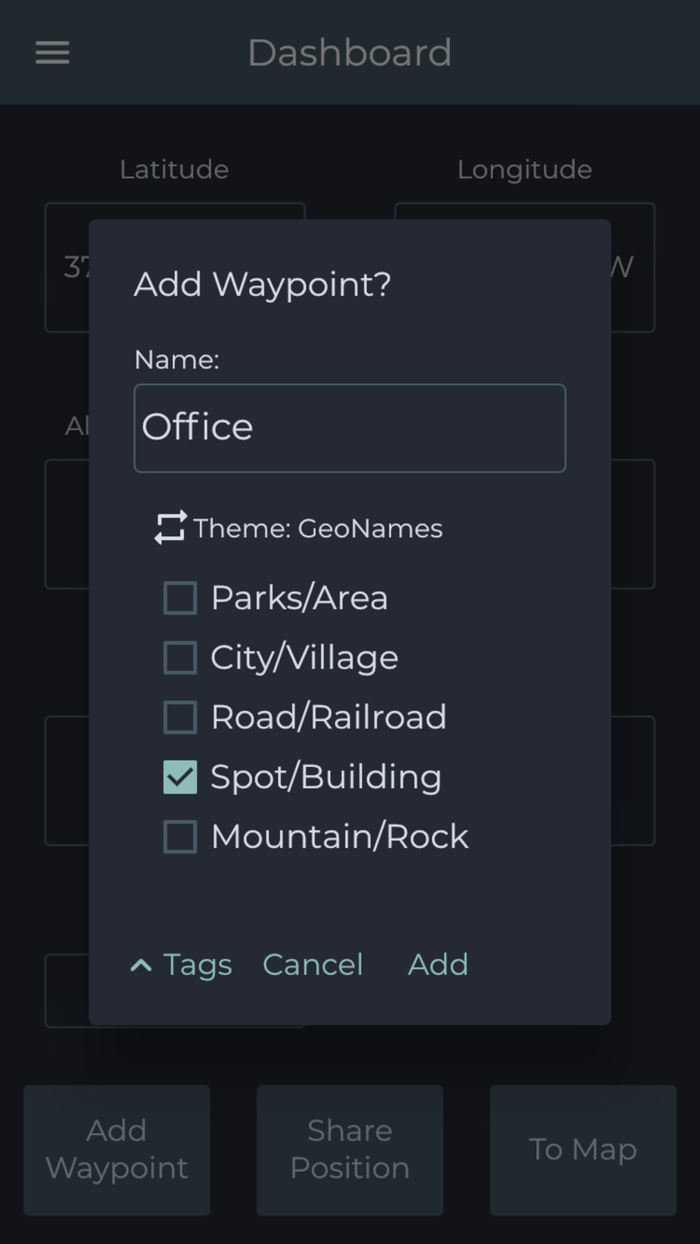Viewport: 700px width, 1244px height.
Task: Click the Parks/Area checkbox square
Action: click(180, 597)
